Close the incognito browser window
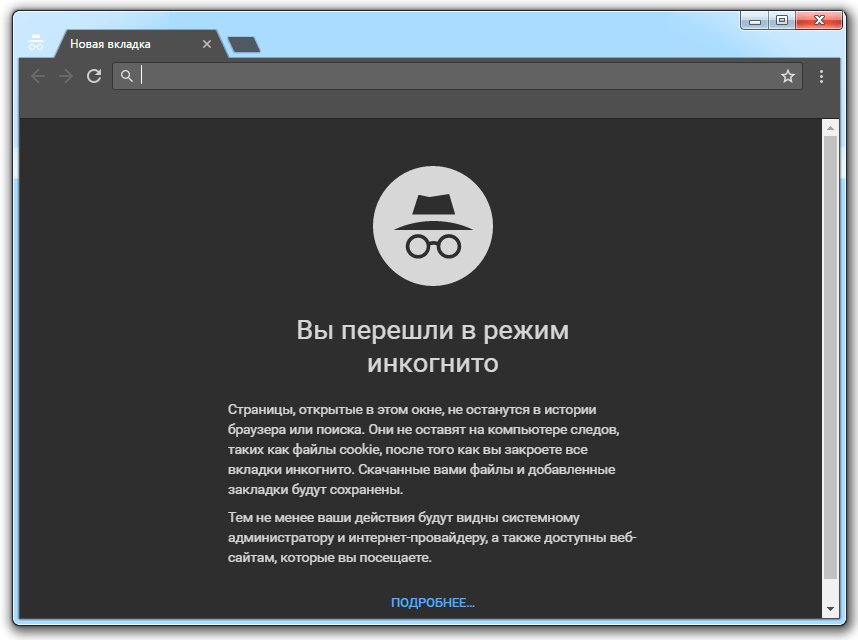 pyautogui.click(x=819, y=21)
